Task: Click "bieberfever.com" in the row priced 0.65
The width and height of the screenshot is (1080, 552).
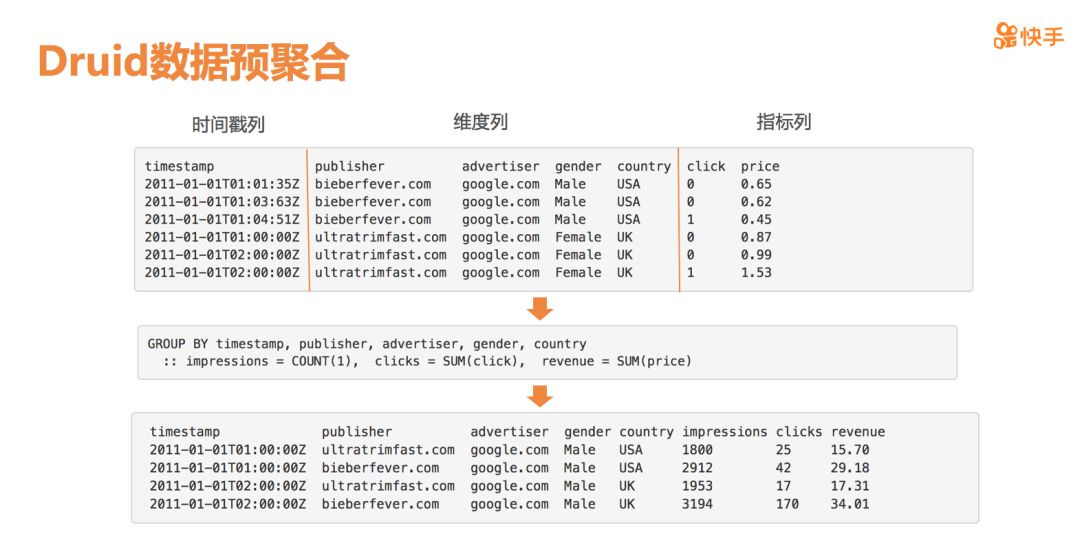Action: [x=373, y=184]
